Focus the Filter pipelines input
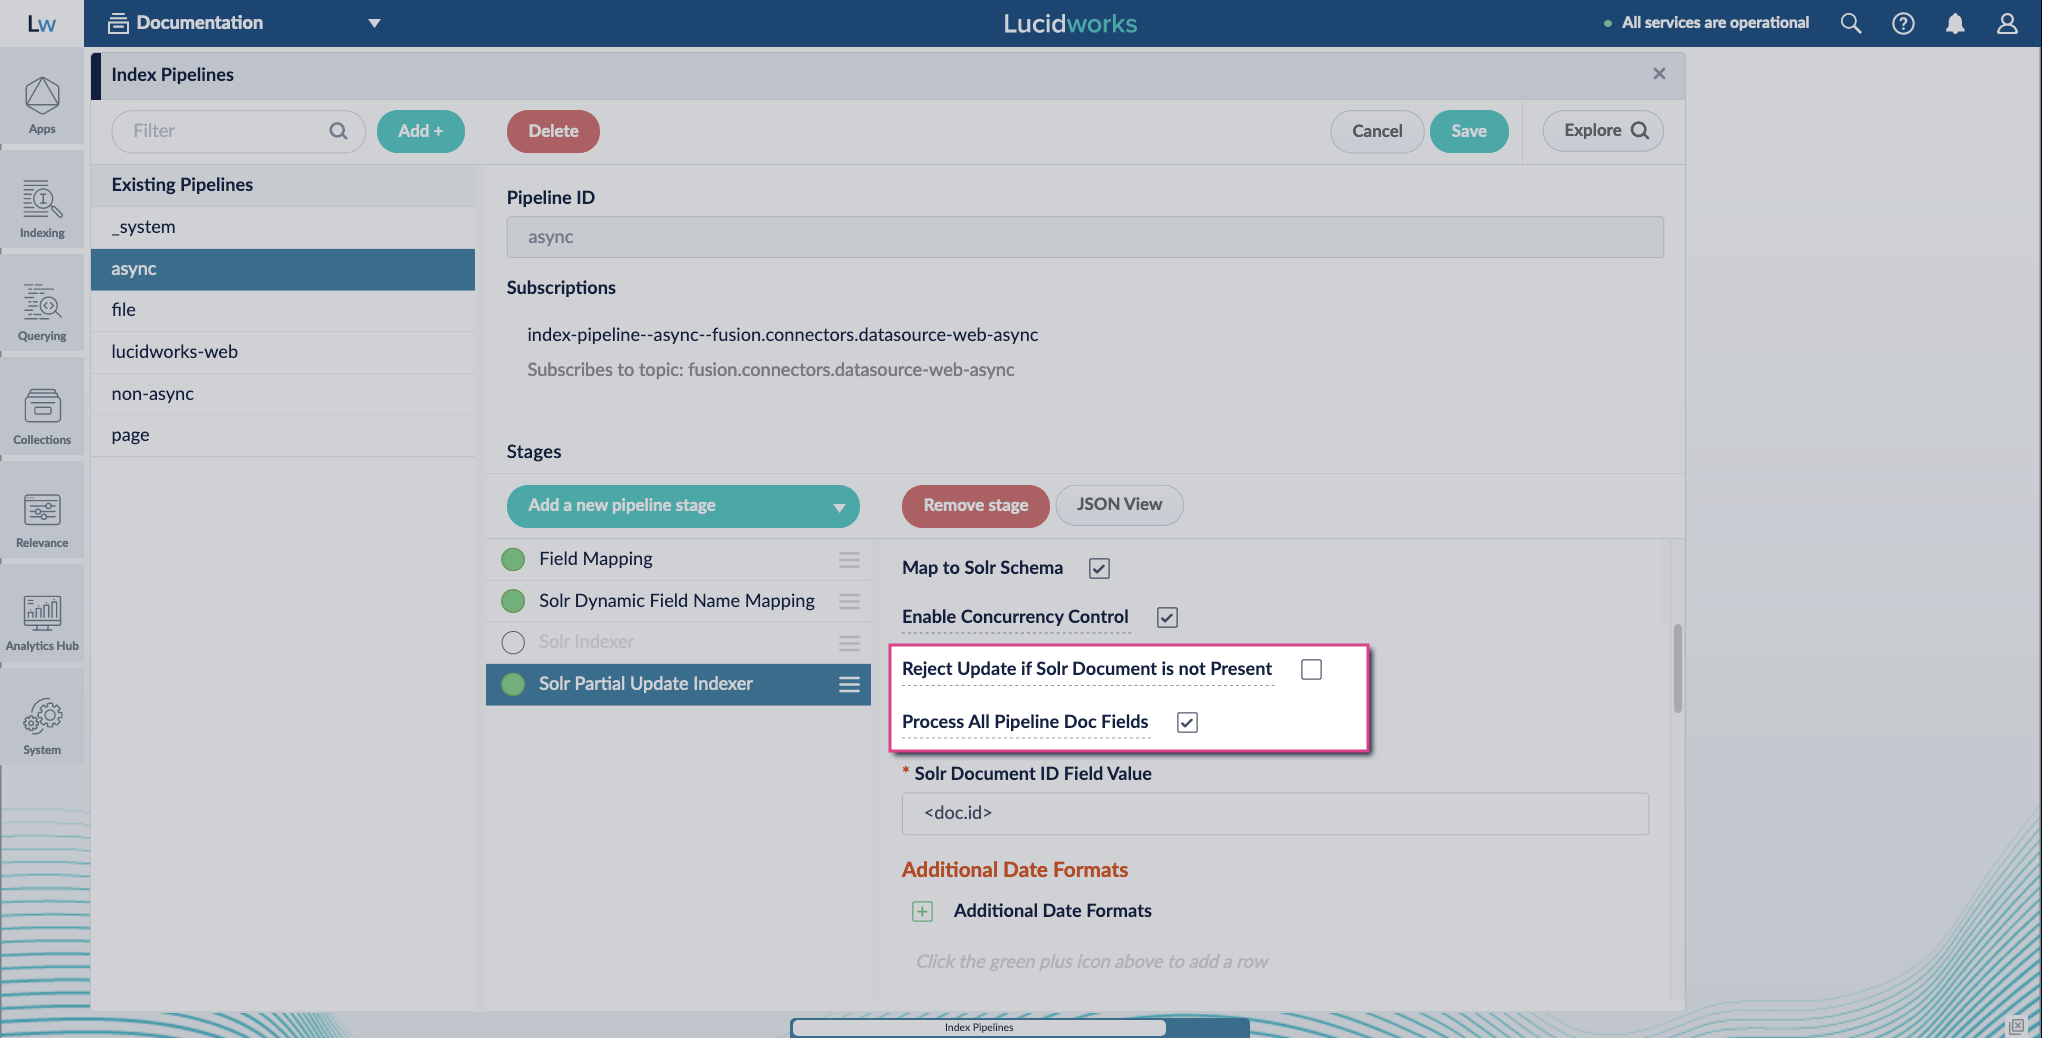Image resolution: width=2047 pixels, height=1042 pixels. coord(238,131)
